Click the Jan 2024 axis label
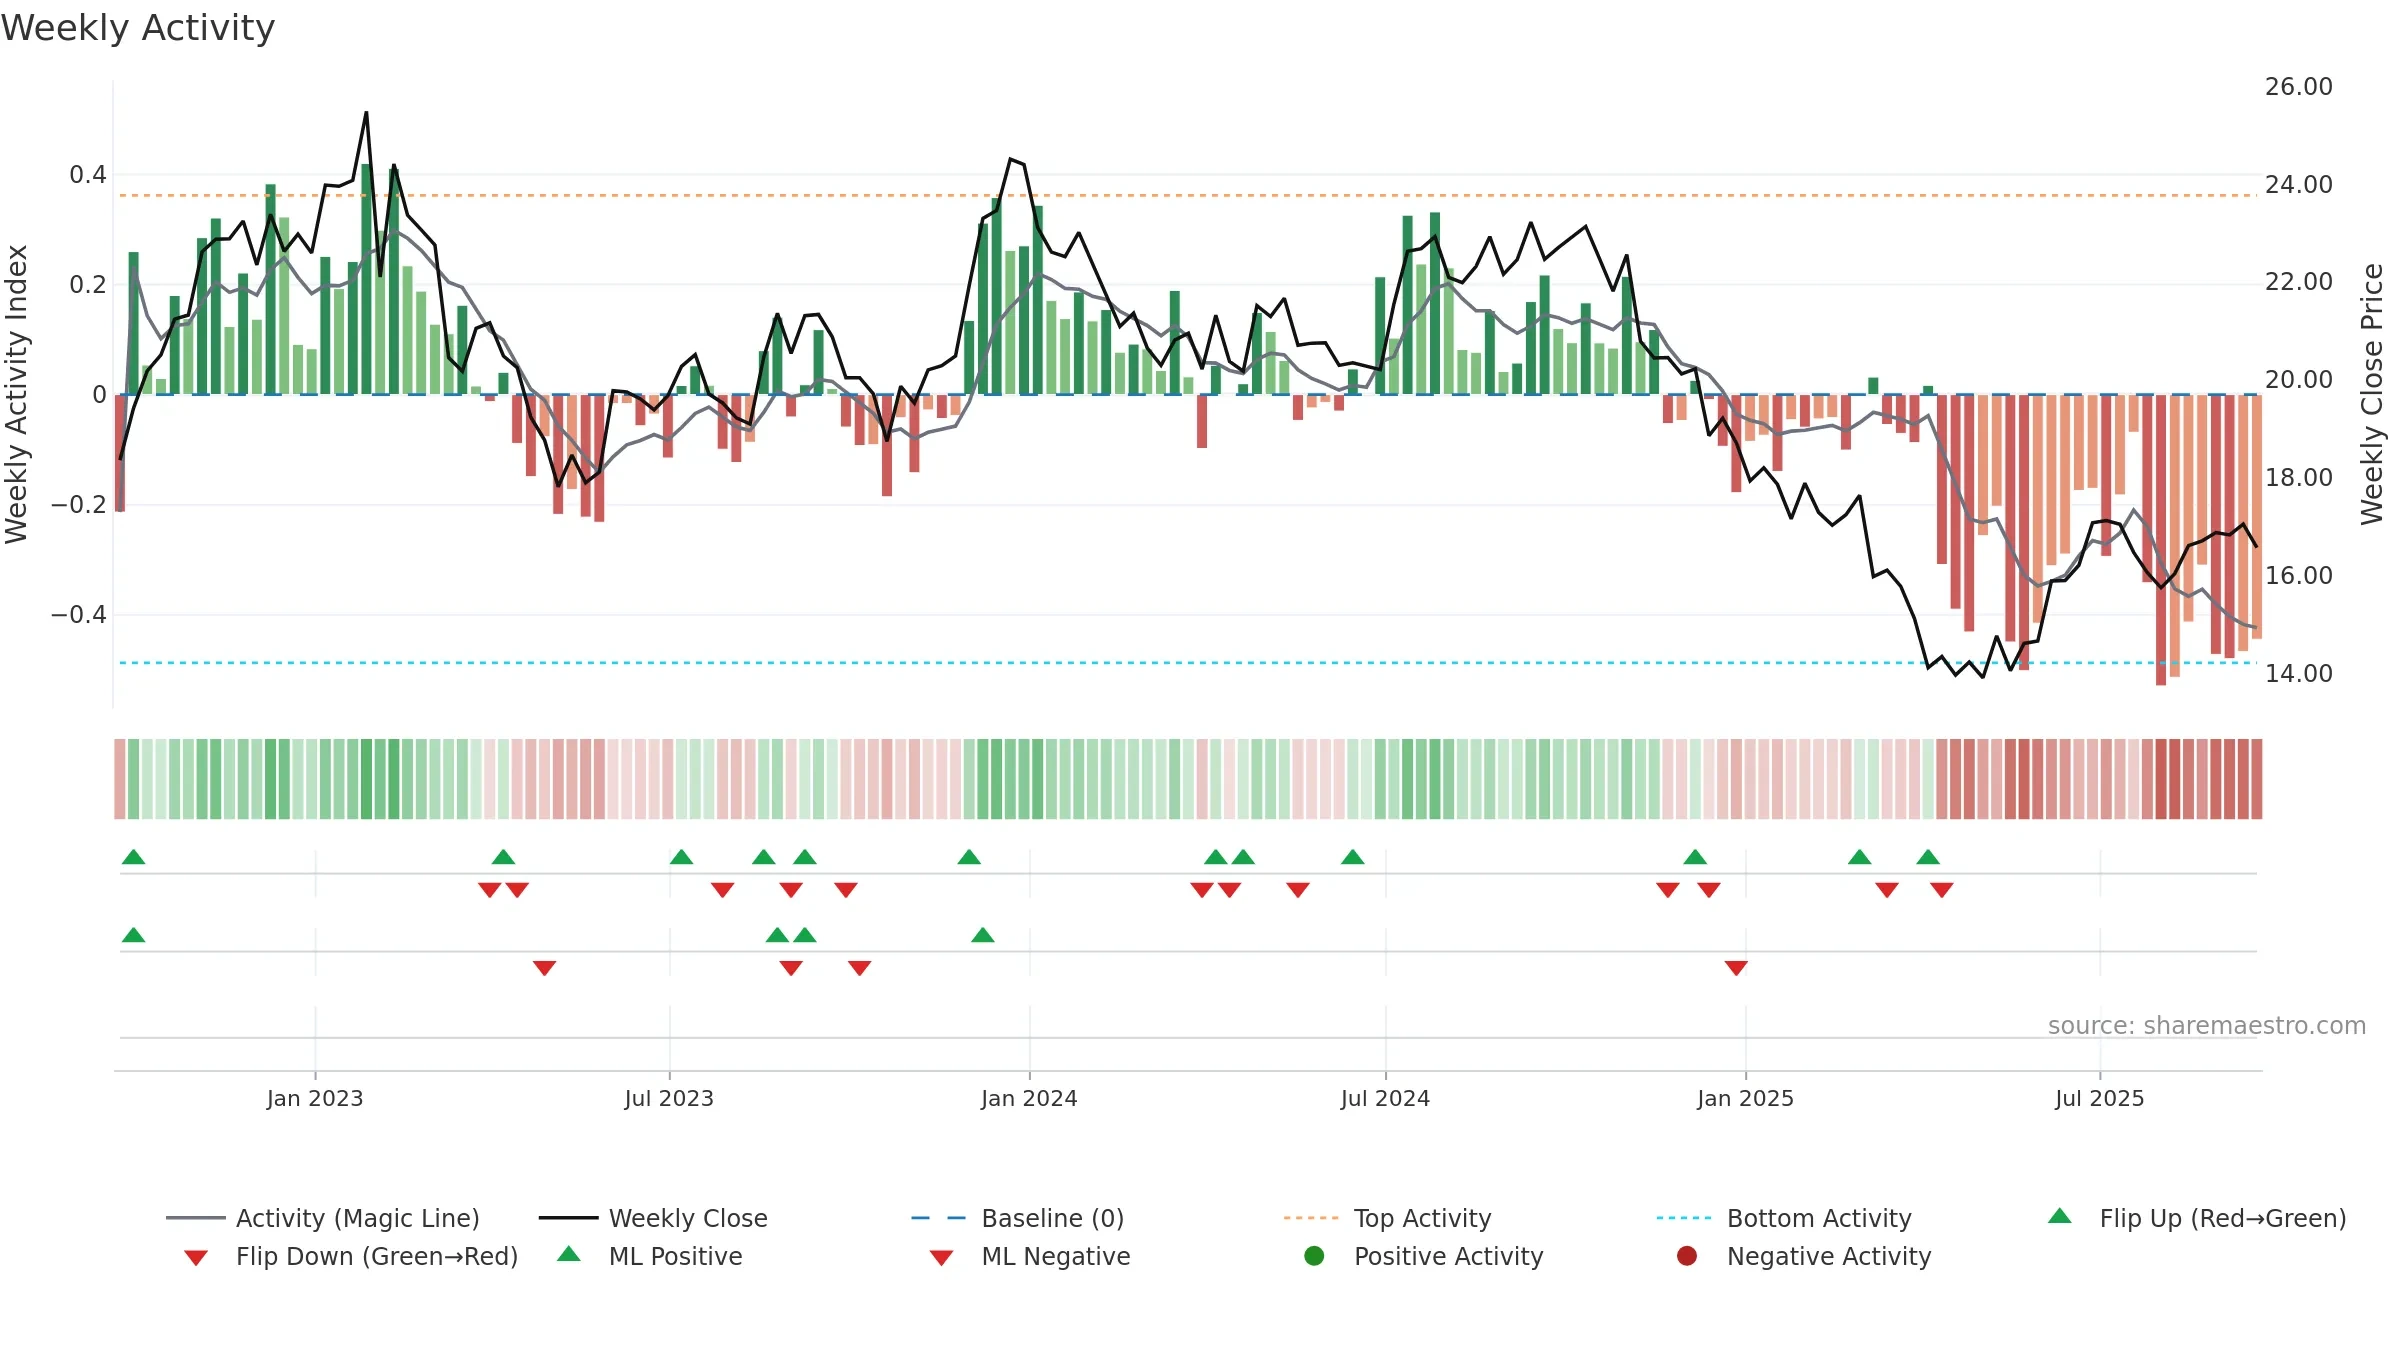 pyautogui.click(x=1029, y=1098)
